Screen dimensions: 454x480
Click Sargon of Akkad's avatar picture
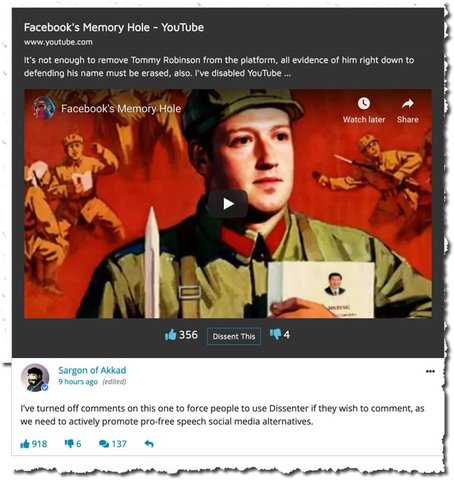(x=35, y=377)
